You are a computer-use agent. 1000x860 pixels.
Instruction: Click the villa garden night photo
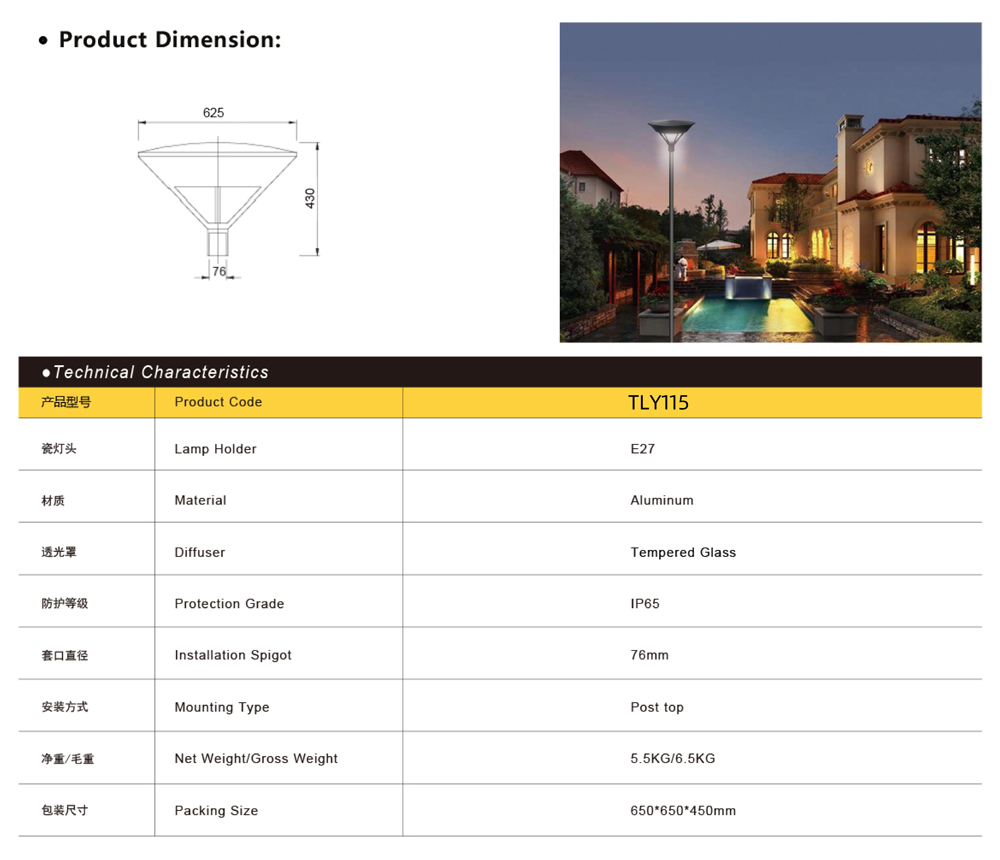(770, 182)
